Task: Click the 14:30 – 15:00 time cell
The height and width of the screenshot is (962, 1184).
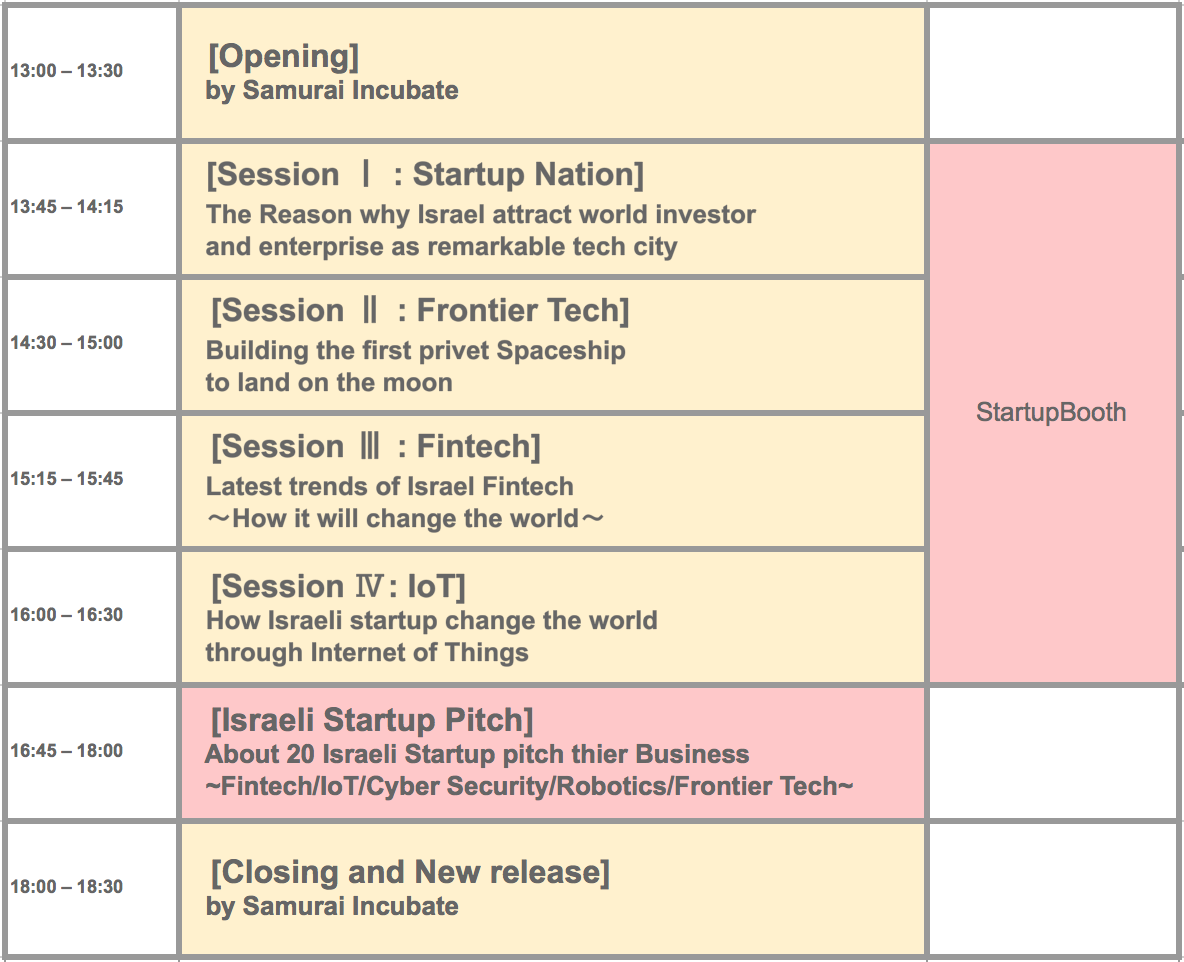Action: point(66,343)
